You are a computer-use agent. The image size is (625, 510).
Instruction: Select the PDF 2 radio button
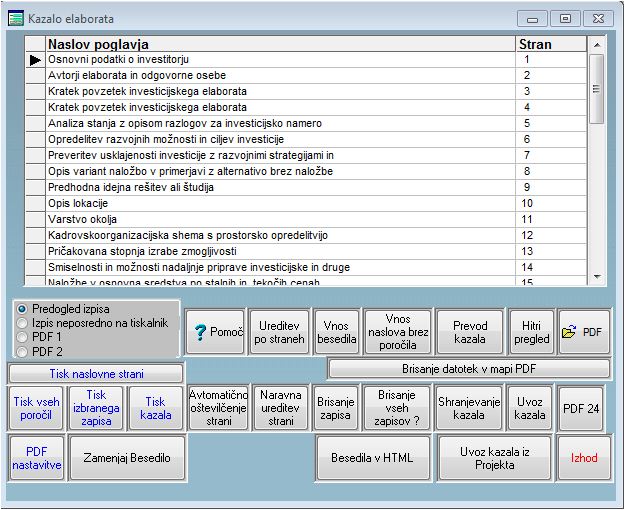click(23, 352)
